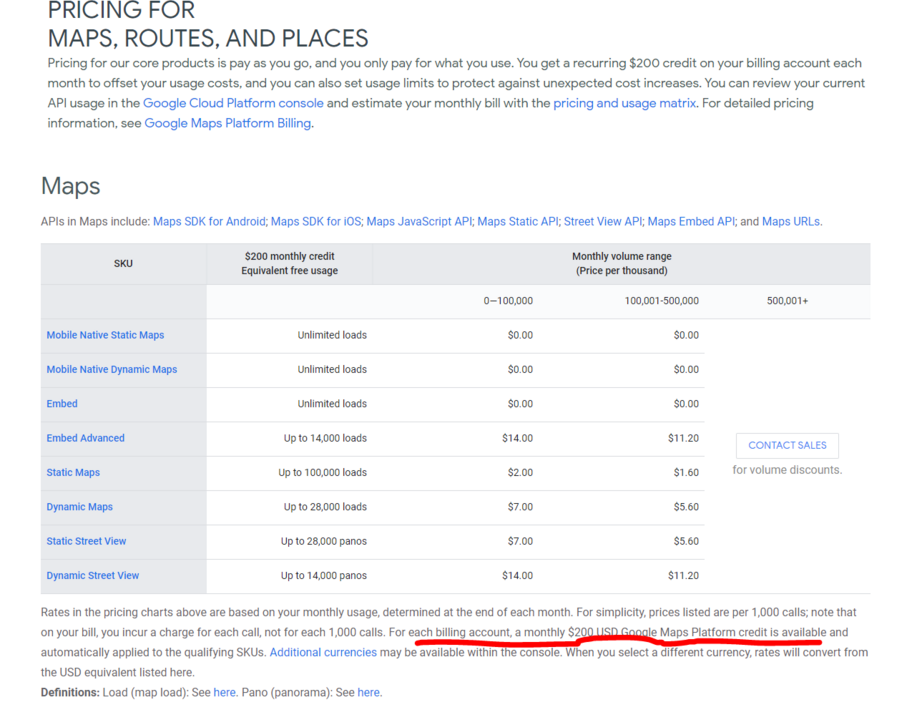Open Maps Static API link
Image resolution: width=922 pixels, height=720 pixels.
(517, 222)
